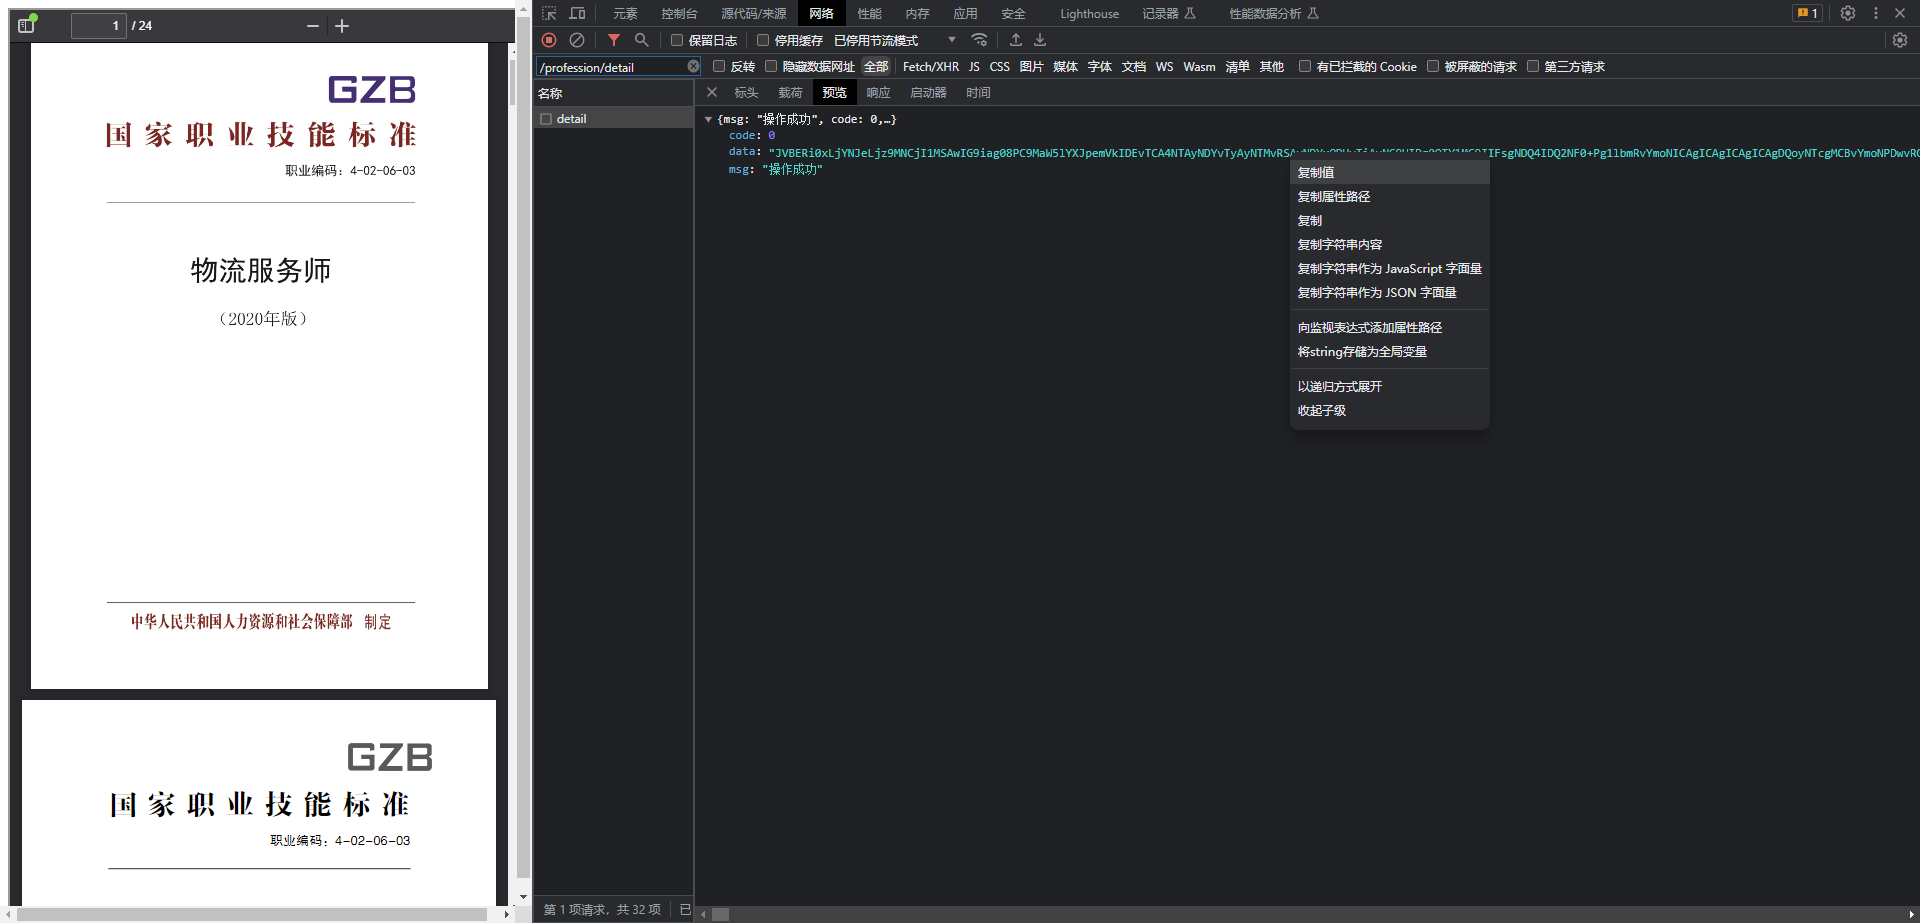Import HAR file with upload arrow
The width and height of the screenshot is (1920, 923).
coord(1016,40)
